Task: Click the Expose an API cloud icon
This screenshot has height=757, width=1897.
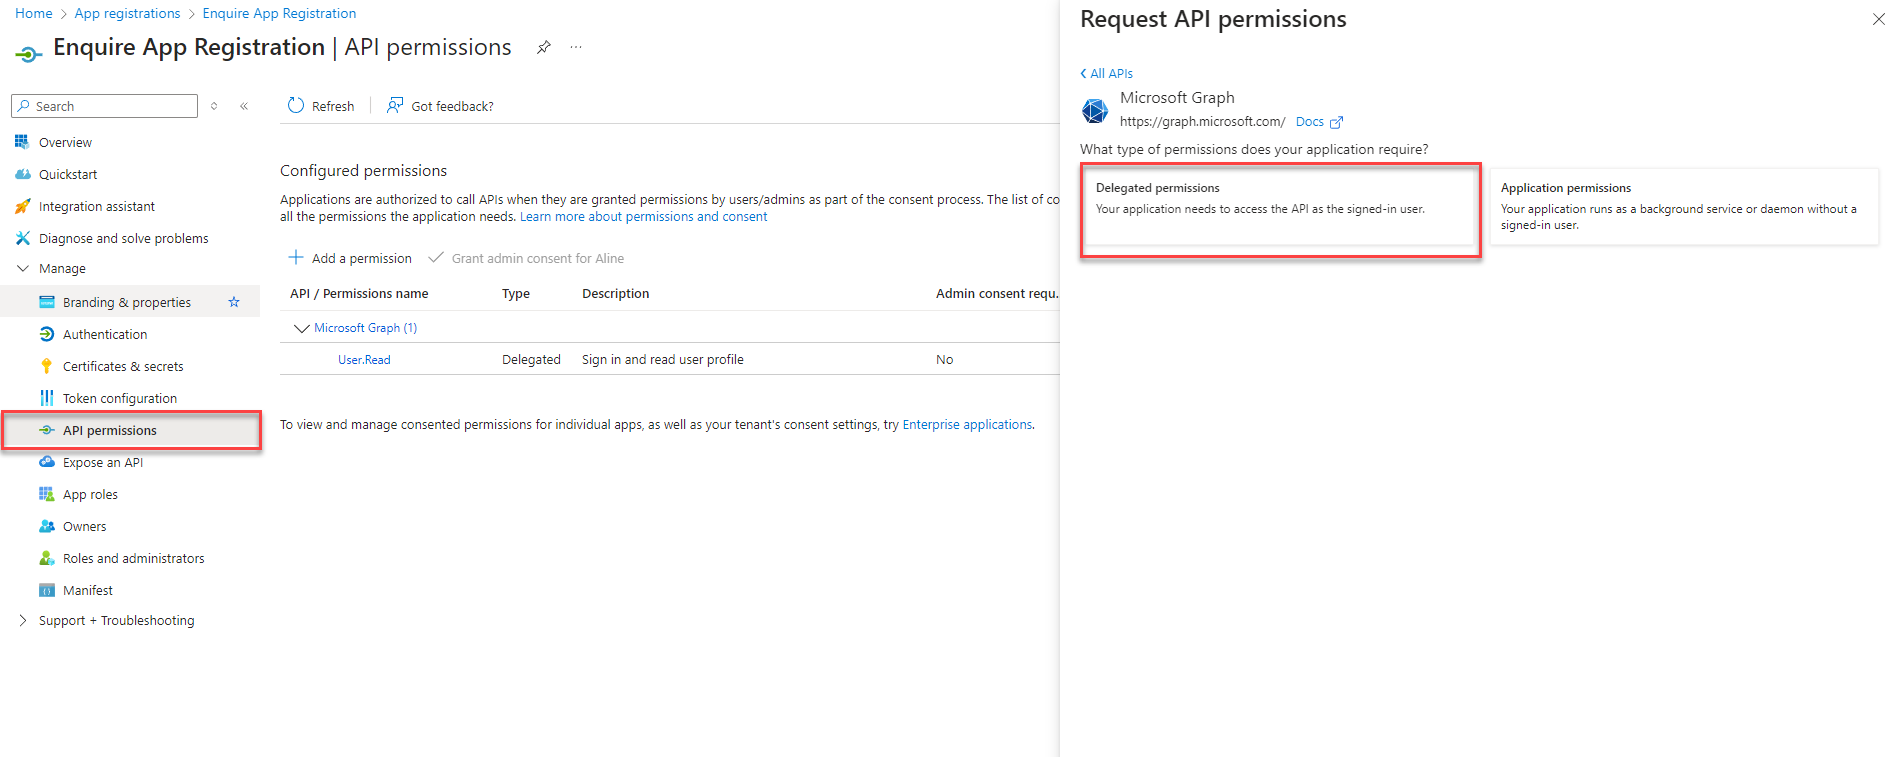Action: point(46,462)
